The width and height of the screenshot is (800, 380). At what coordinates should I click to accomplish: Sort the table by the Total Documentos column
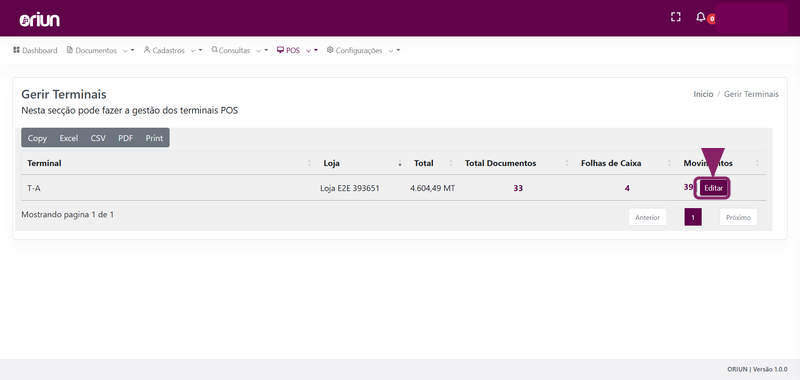516,163
